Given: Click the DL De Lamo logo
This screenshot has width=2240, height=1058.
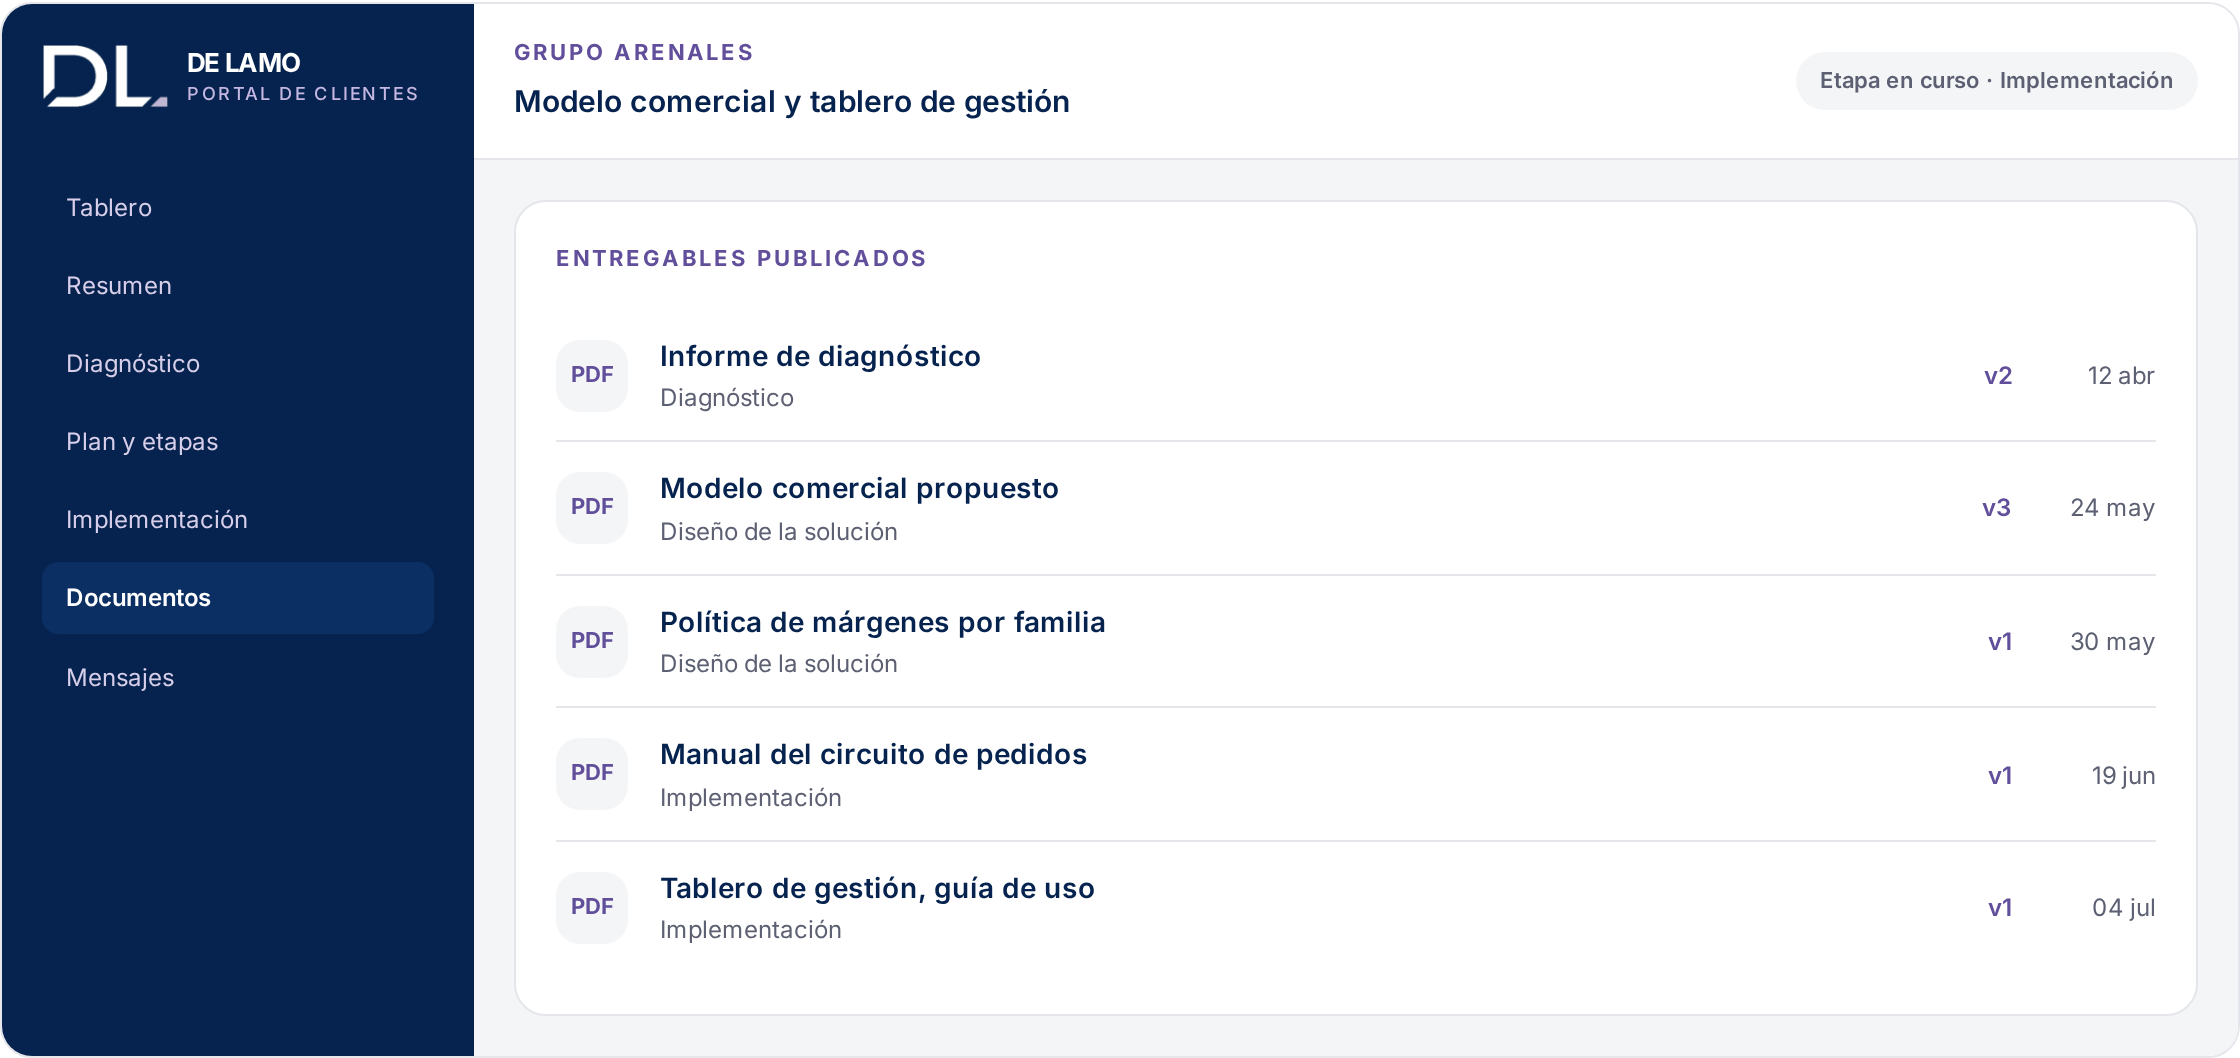Looking at the screenshot, I should coord(105,76).
